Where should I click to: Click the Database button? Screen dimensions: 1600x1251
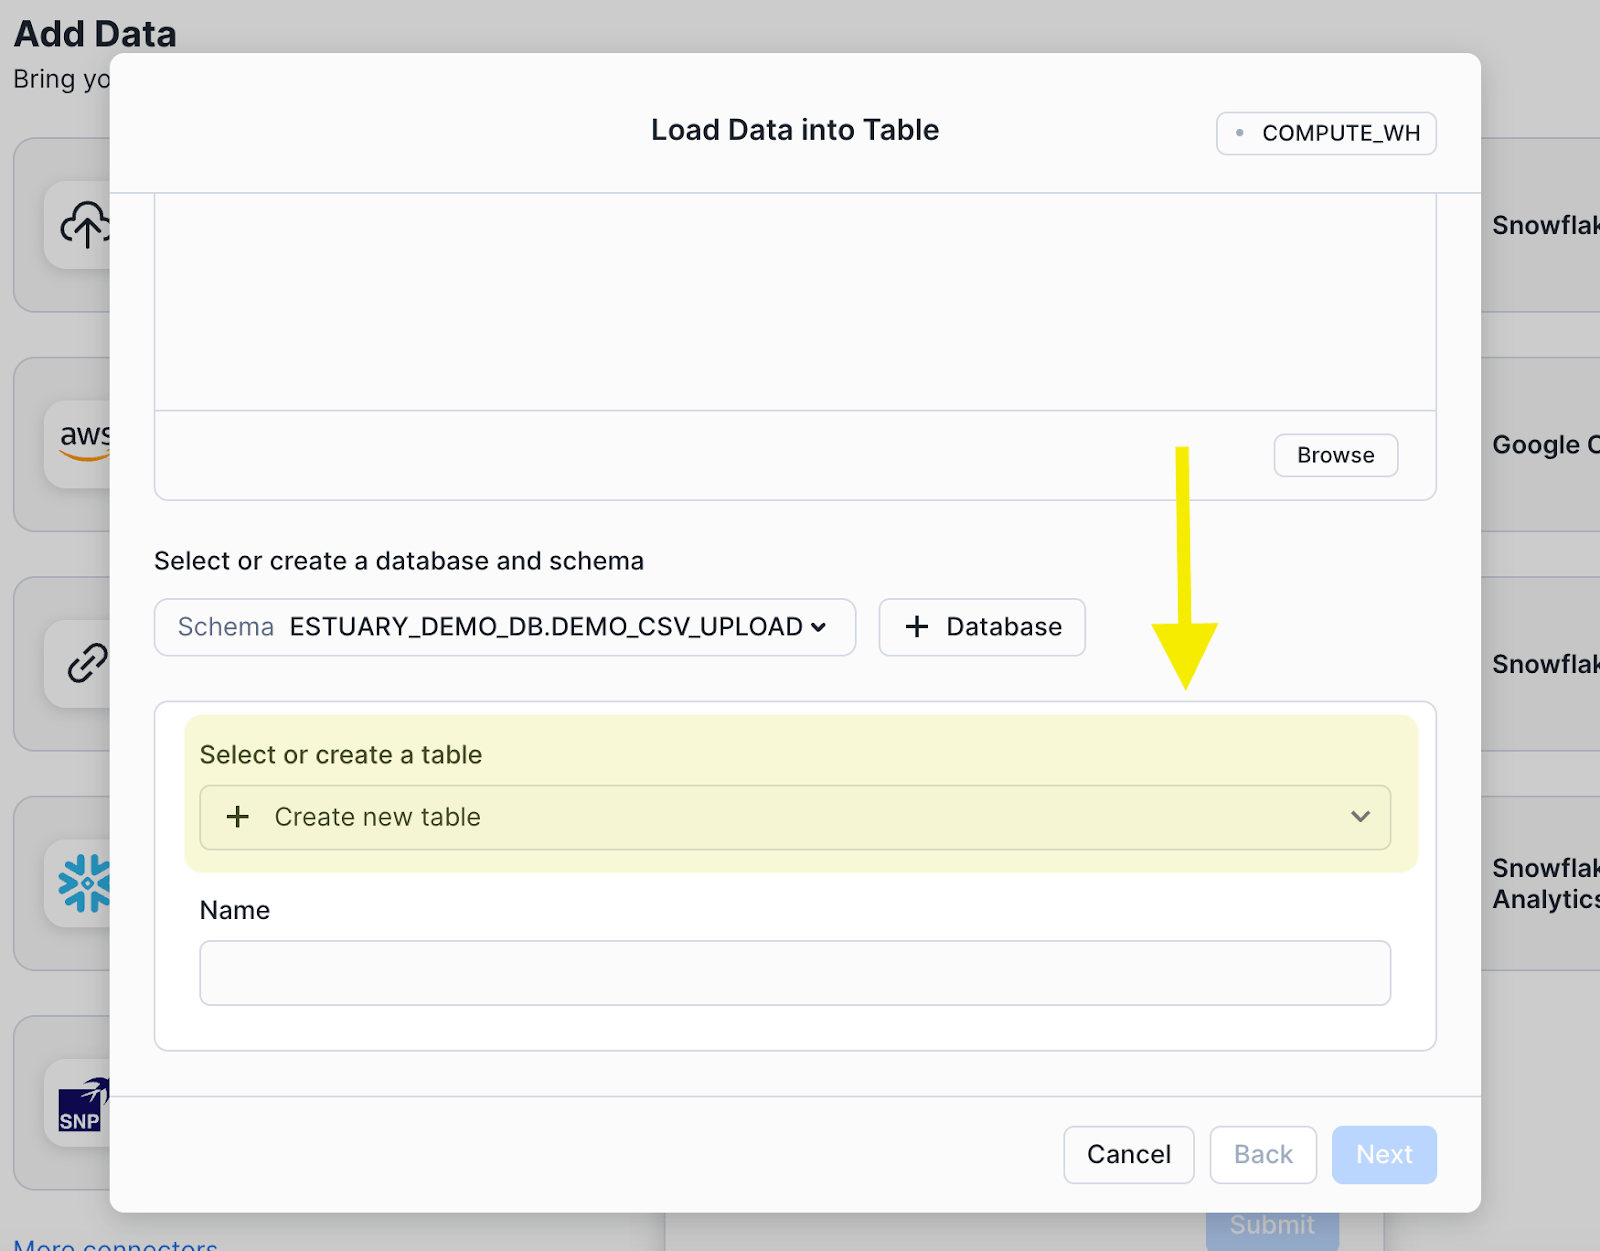click(981, 627)
